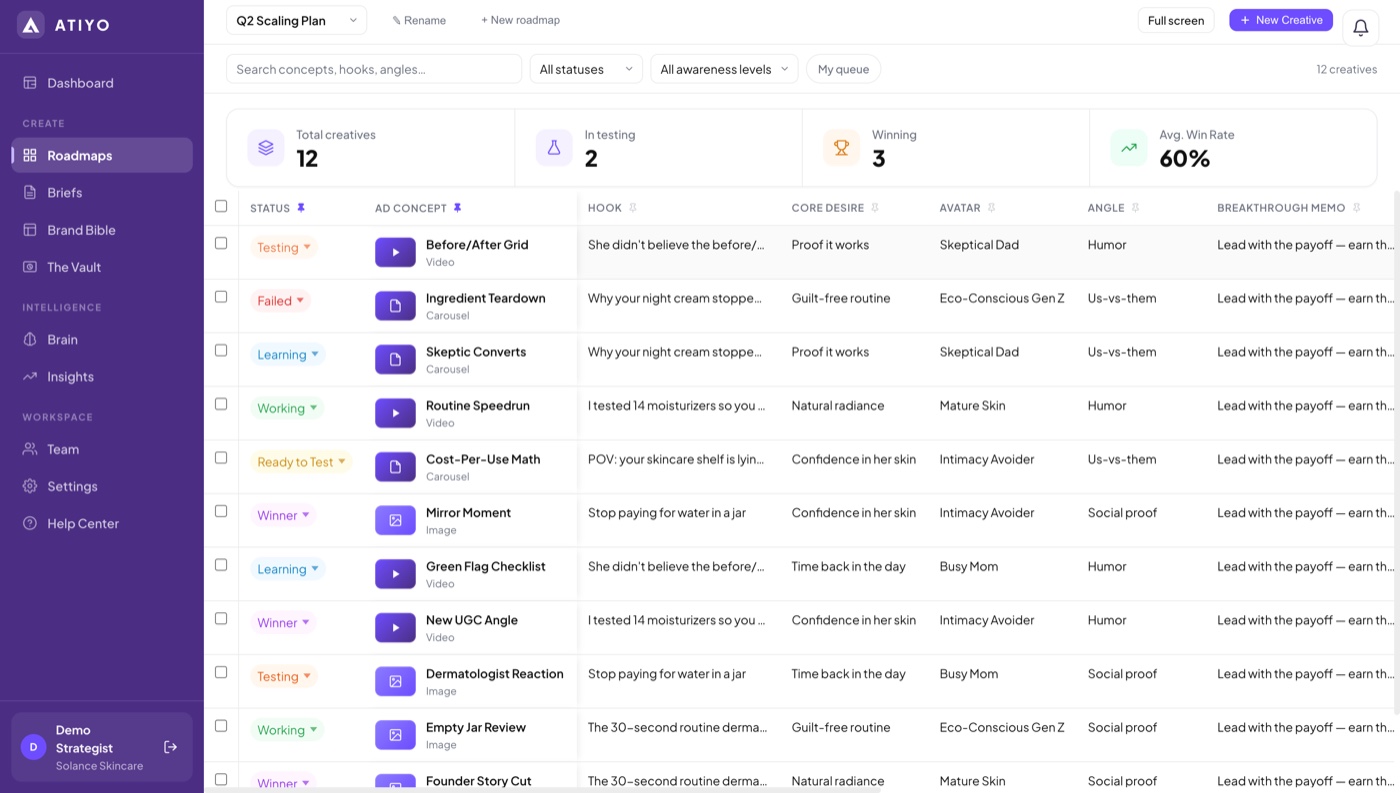The height and width of the screenshot is (793, 1400).
Task: Open Winner status dropdown for Mirror Moment
Action: coord(283,515)
